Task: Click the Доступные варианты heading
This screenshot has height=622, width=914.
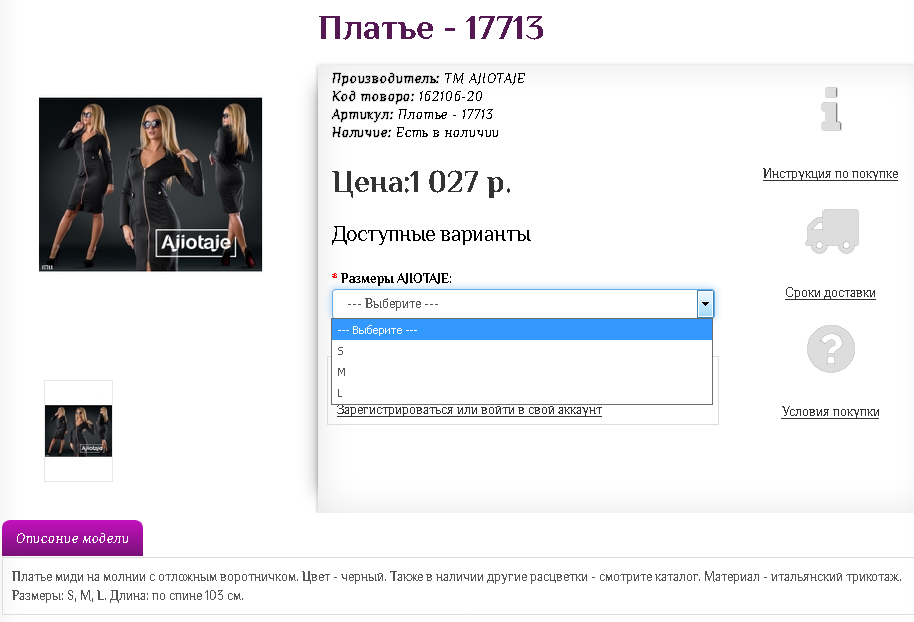Action: click(431, 234)
